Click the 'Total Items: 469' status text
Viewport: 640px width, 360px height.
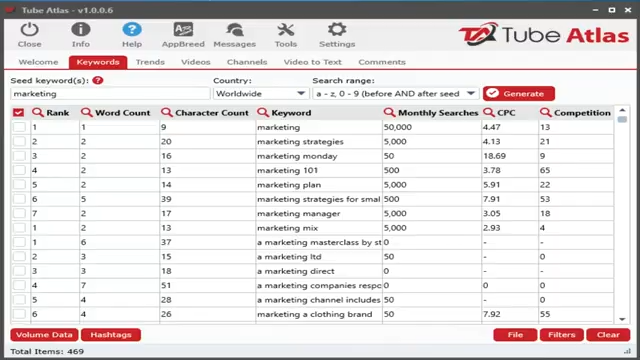click(47, 351)
